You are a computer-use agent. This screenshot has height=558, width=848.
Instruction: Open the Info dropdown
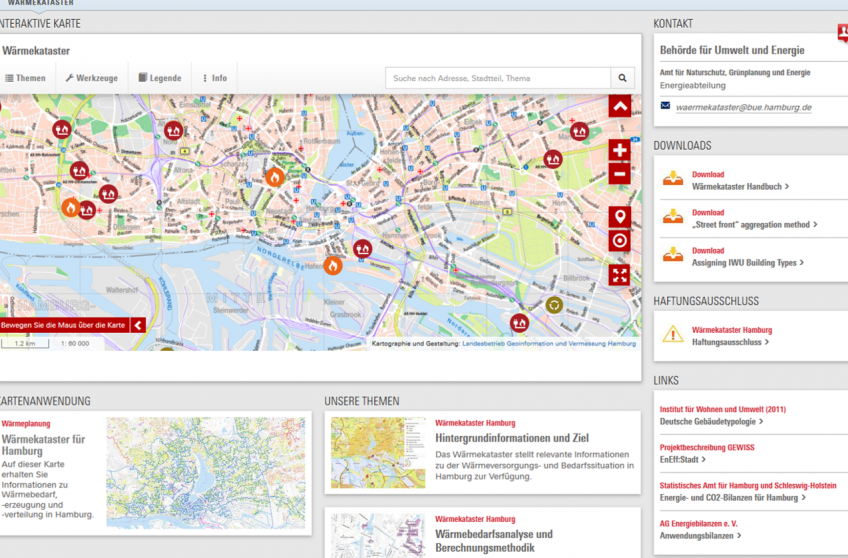[x=215, y=78]
